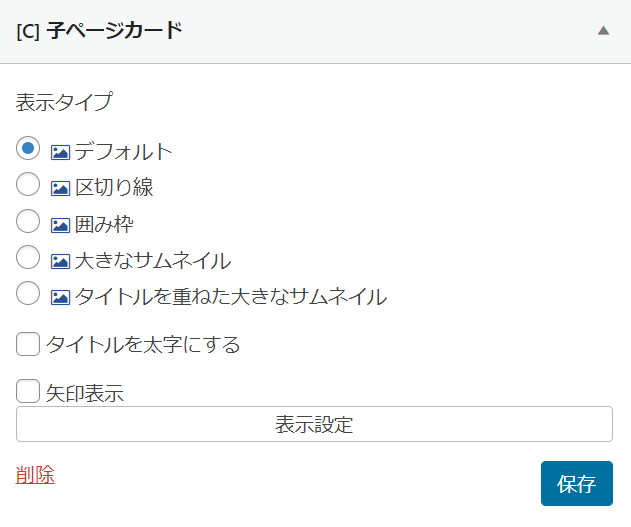Select the デフォルト radio button
Viewport: 631px width, 527px height.
[x=28, y=148]
